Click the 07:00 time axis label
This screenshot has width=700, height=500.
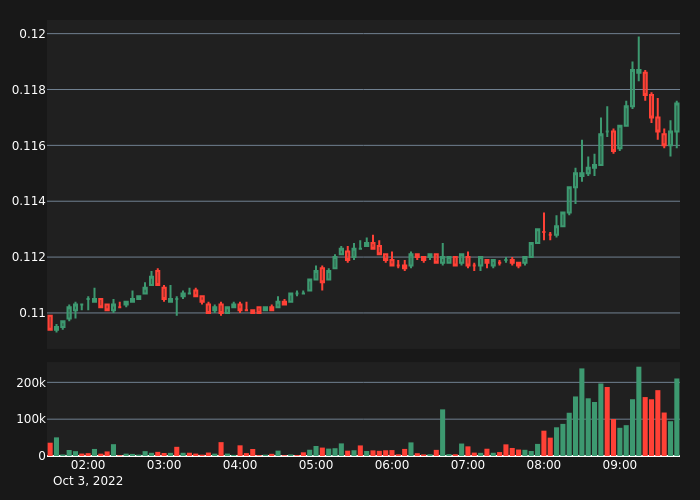pyautogui.click(x=468, y=465)
